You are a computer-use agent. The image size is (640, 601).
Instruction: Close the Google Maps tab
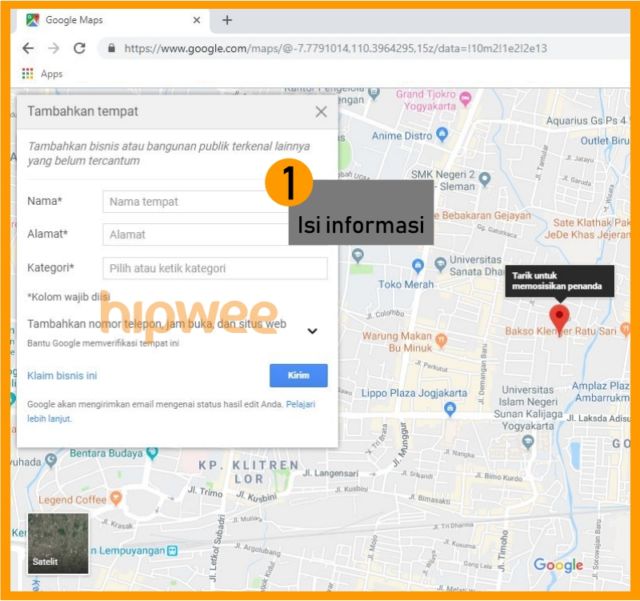(x=197, y=20)
